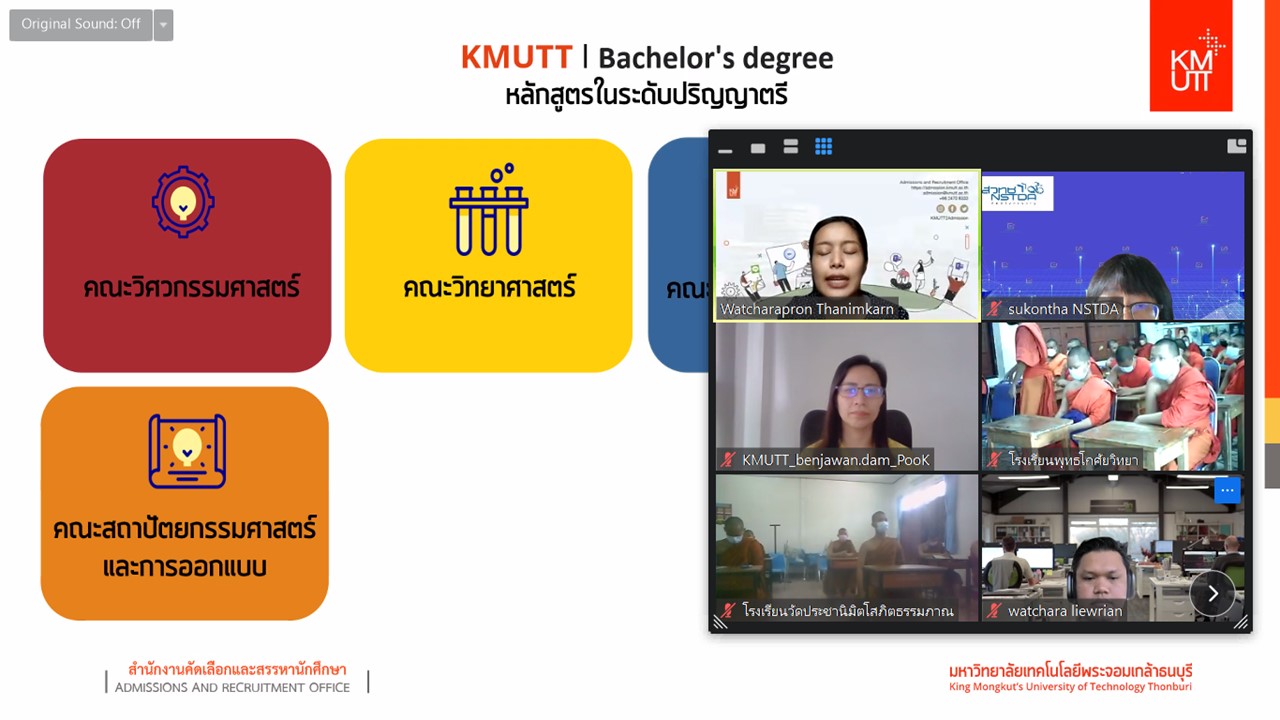
Task: Click the blueprint lightbulb icon on Architecture card
Action: tap(187, 451)
